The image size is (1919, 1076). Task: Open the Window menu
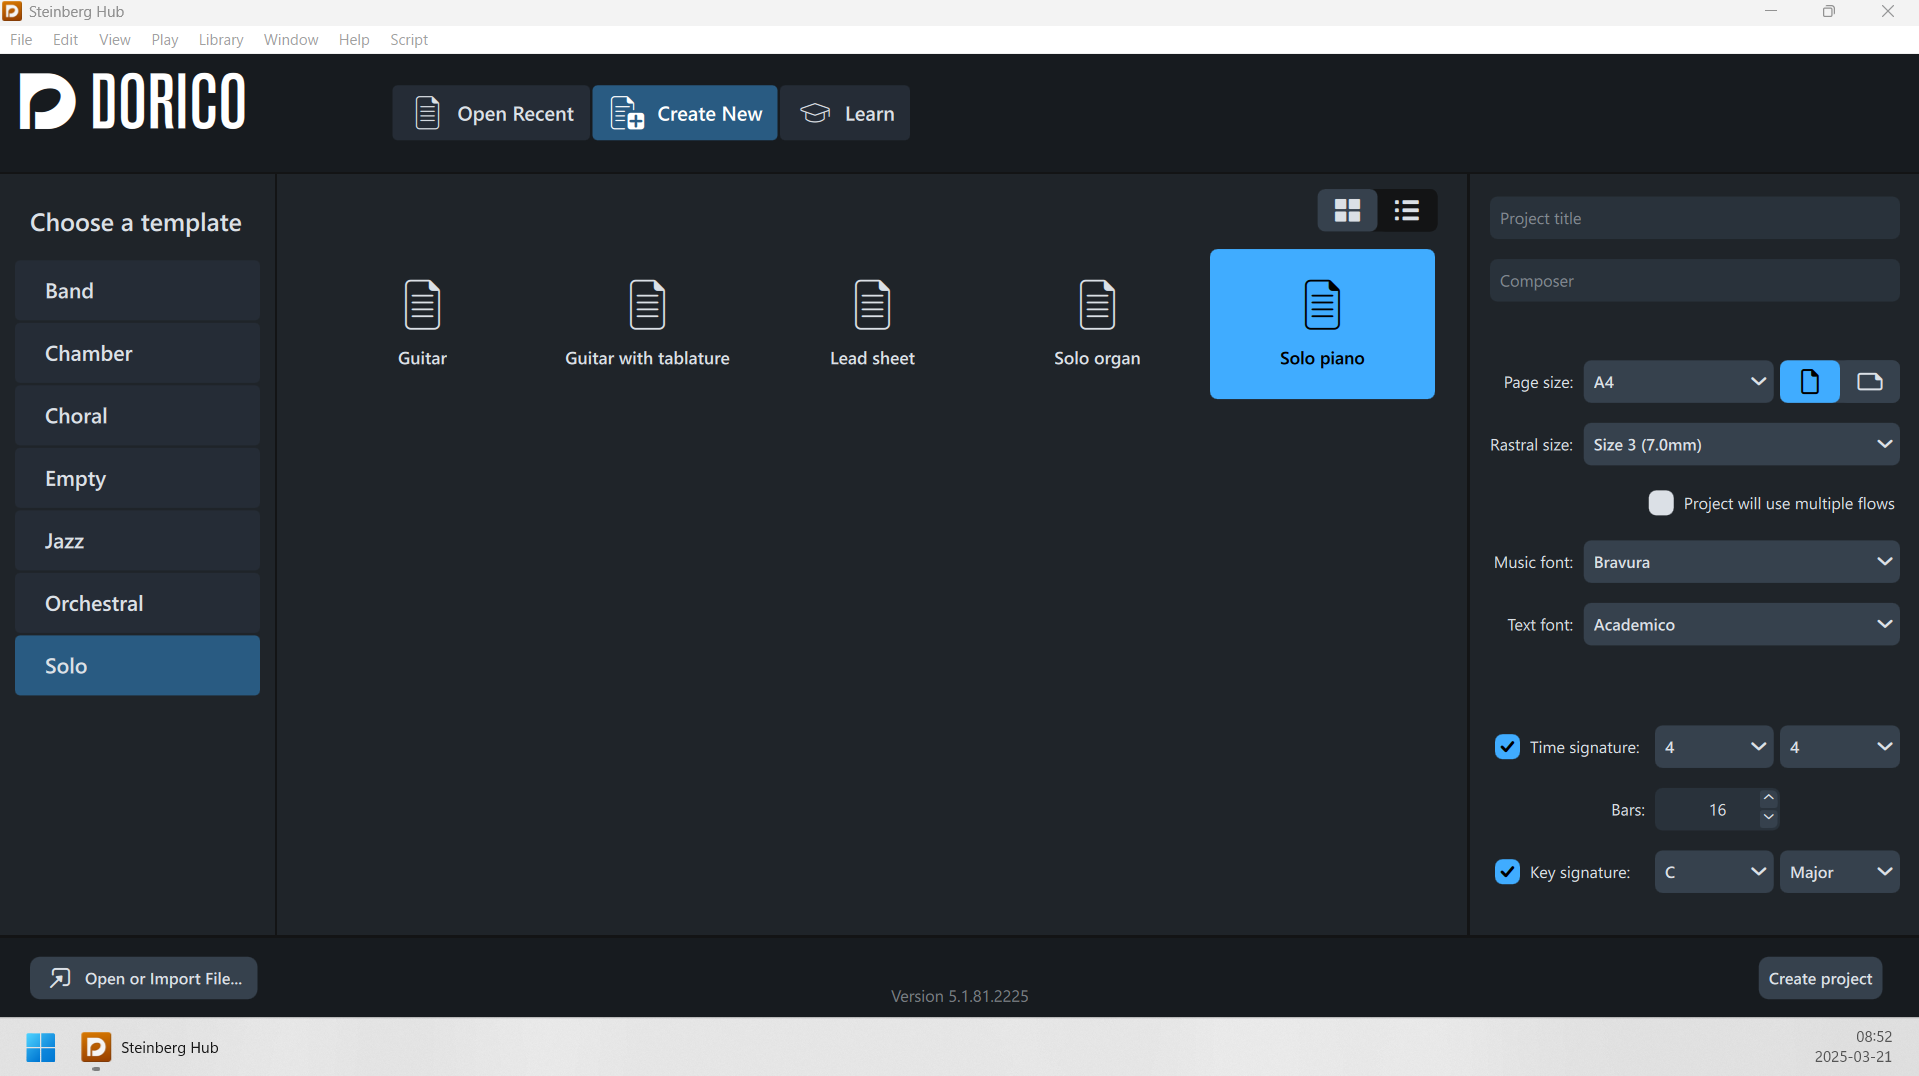pos(291,40)
